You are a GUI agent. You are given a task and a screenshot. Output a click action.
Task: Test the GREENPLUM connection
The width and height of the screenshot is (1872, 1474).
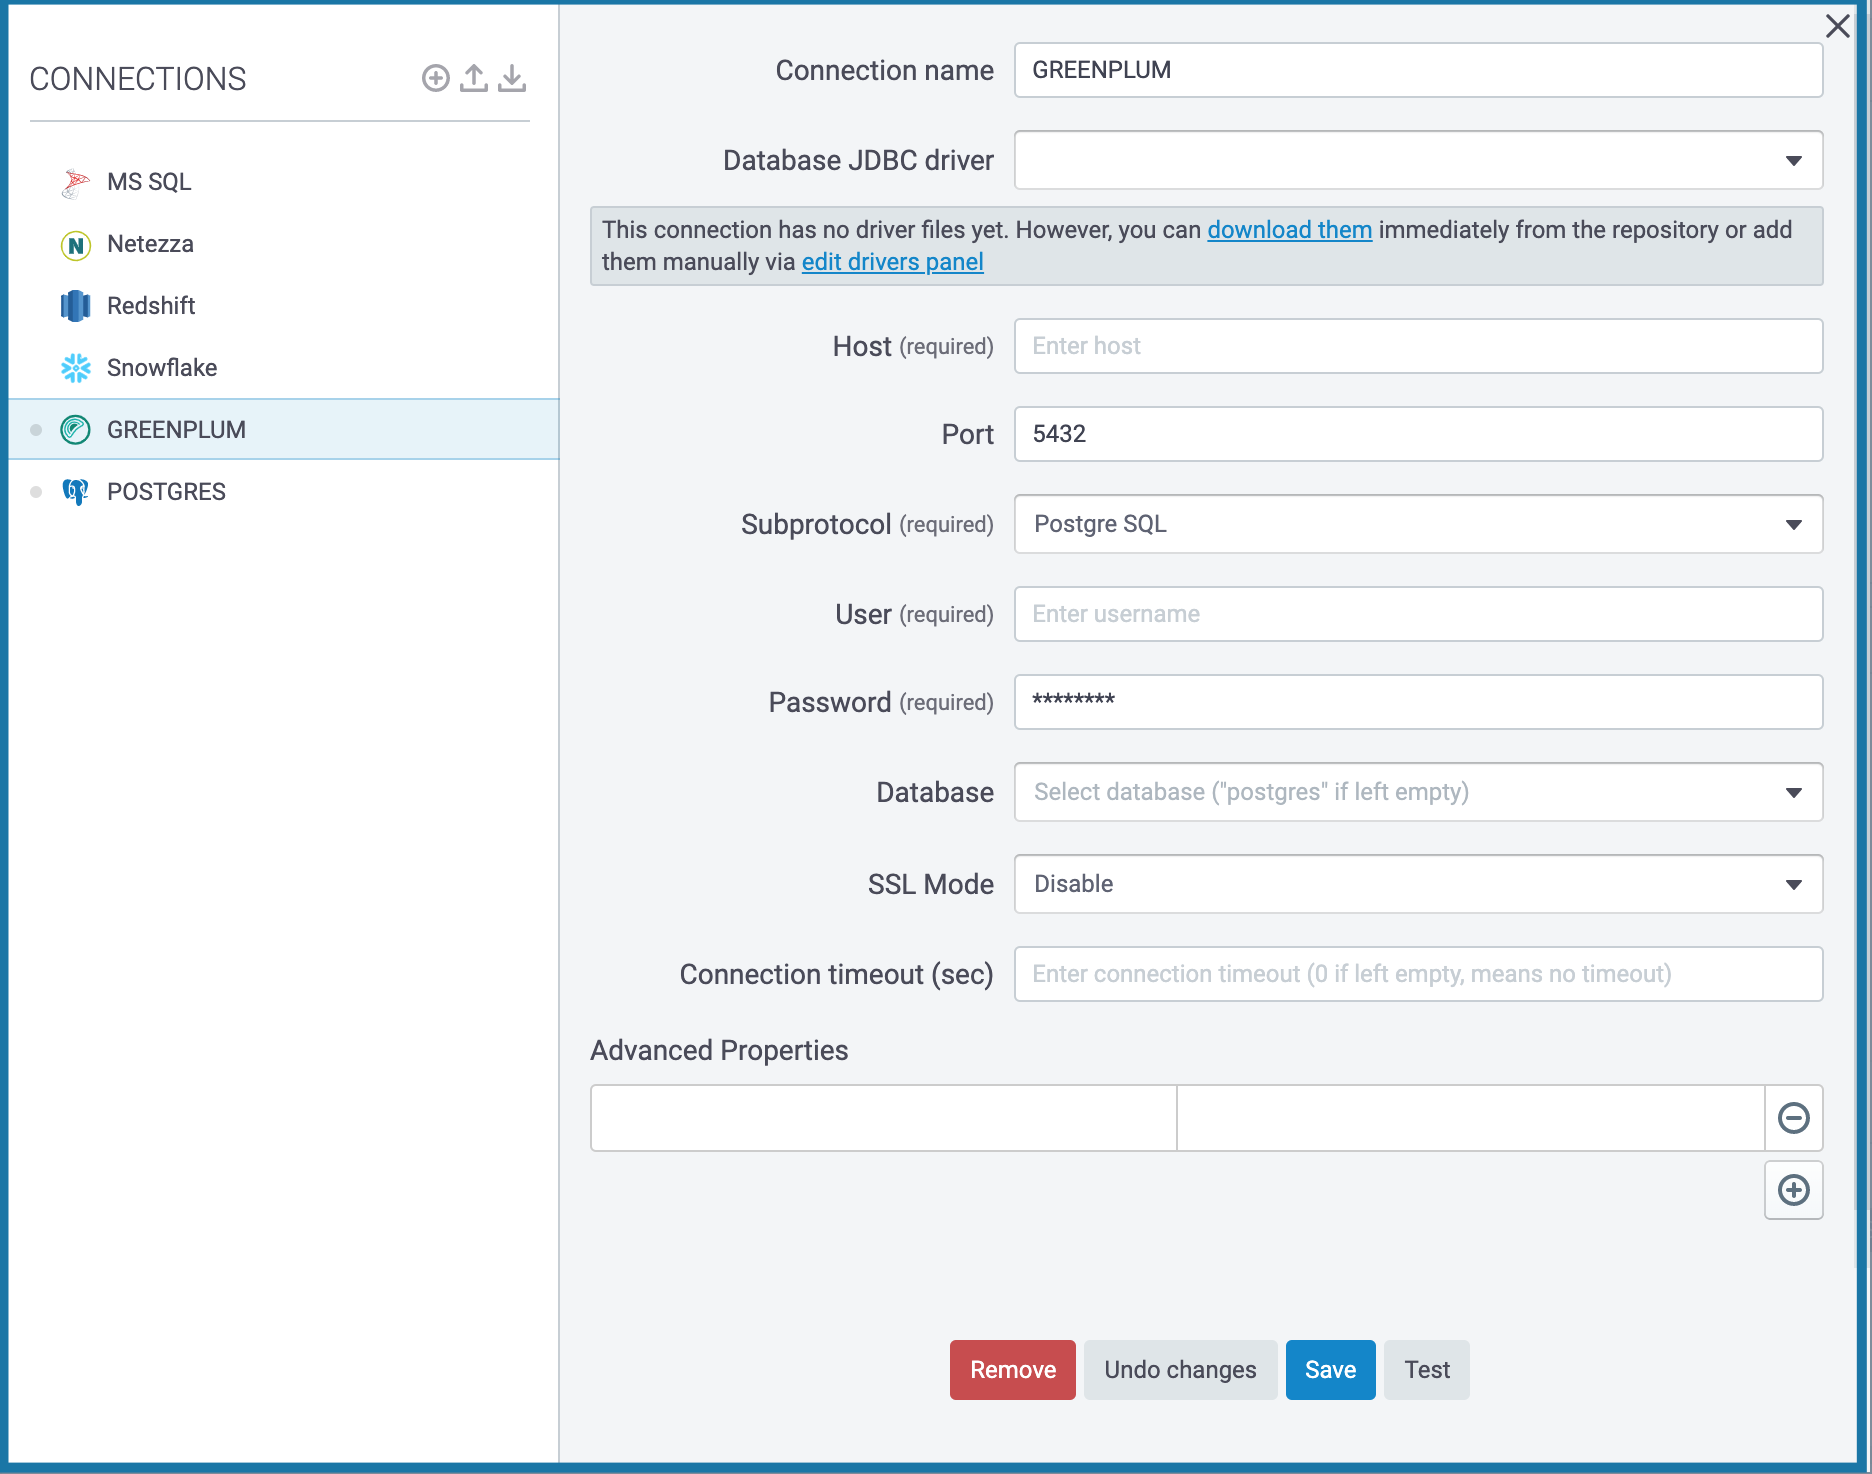[x=1426, y=1370]
